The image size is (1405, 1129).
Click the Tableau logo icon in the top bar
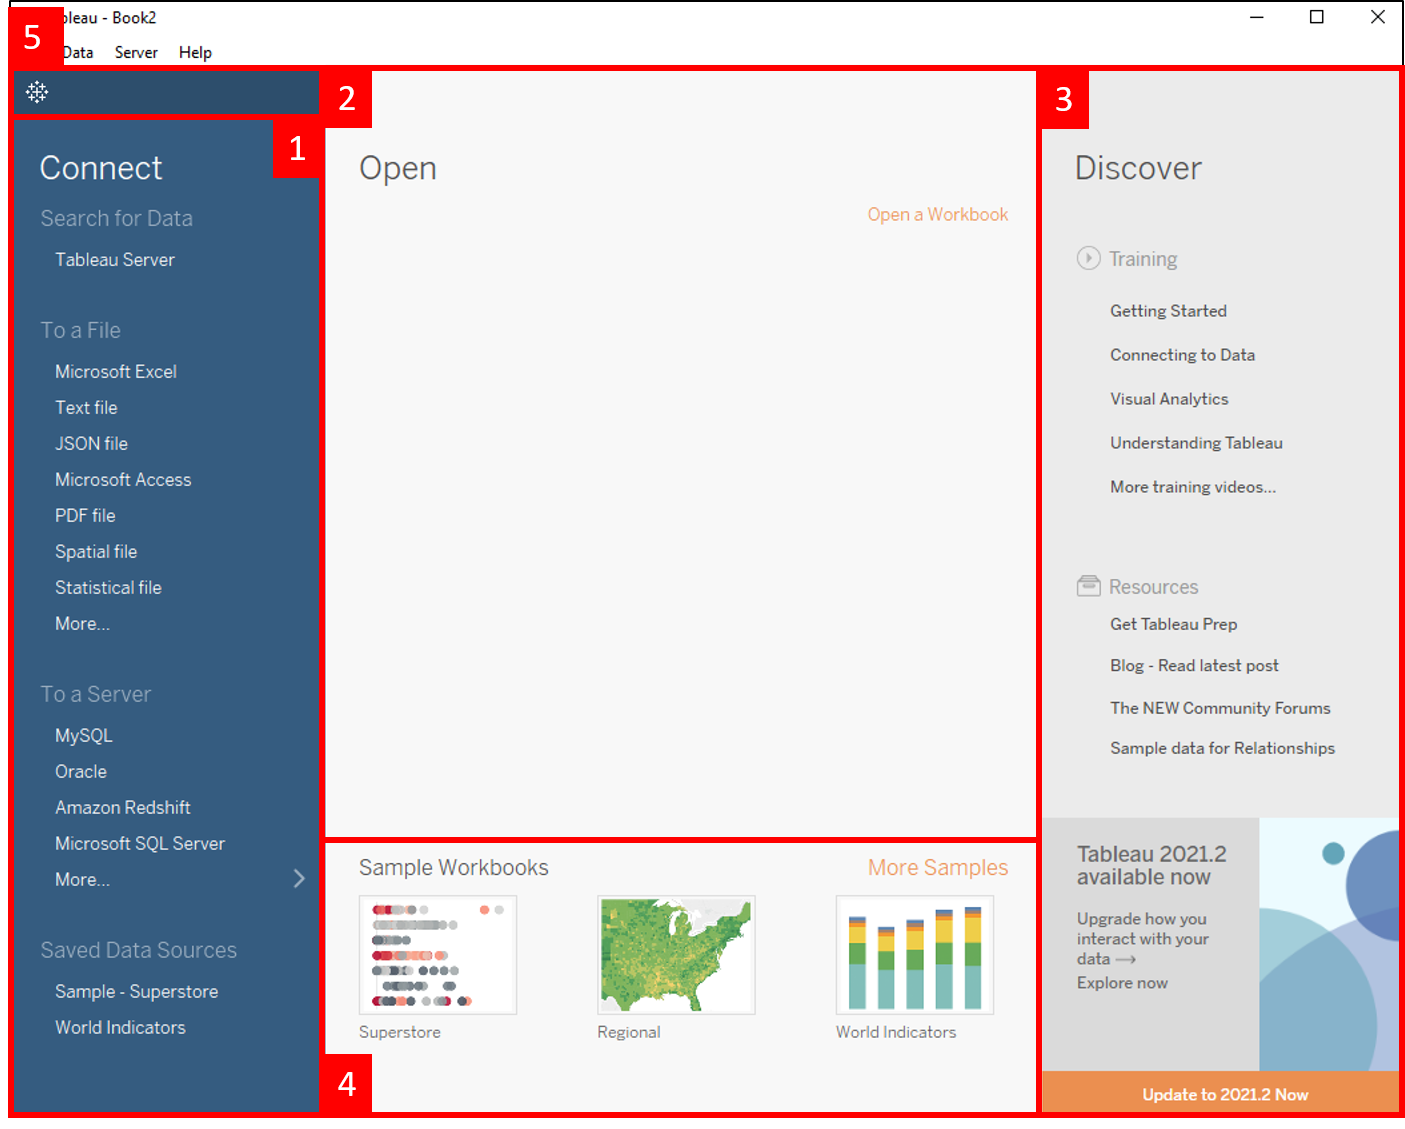pyautogui.click(x=37, y=92)
